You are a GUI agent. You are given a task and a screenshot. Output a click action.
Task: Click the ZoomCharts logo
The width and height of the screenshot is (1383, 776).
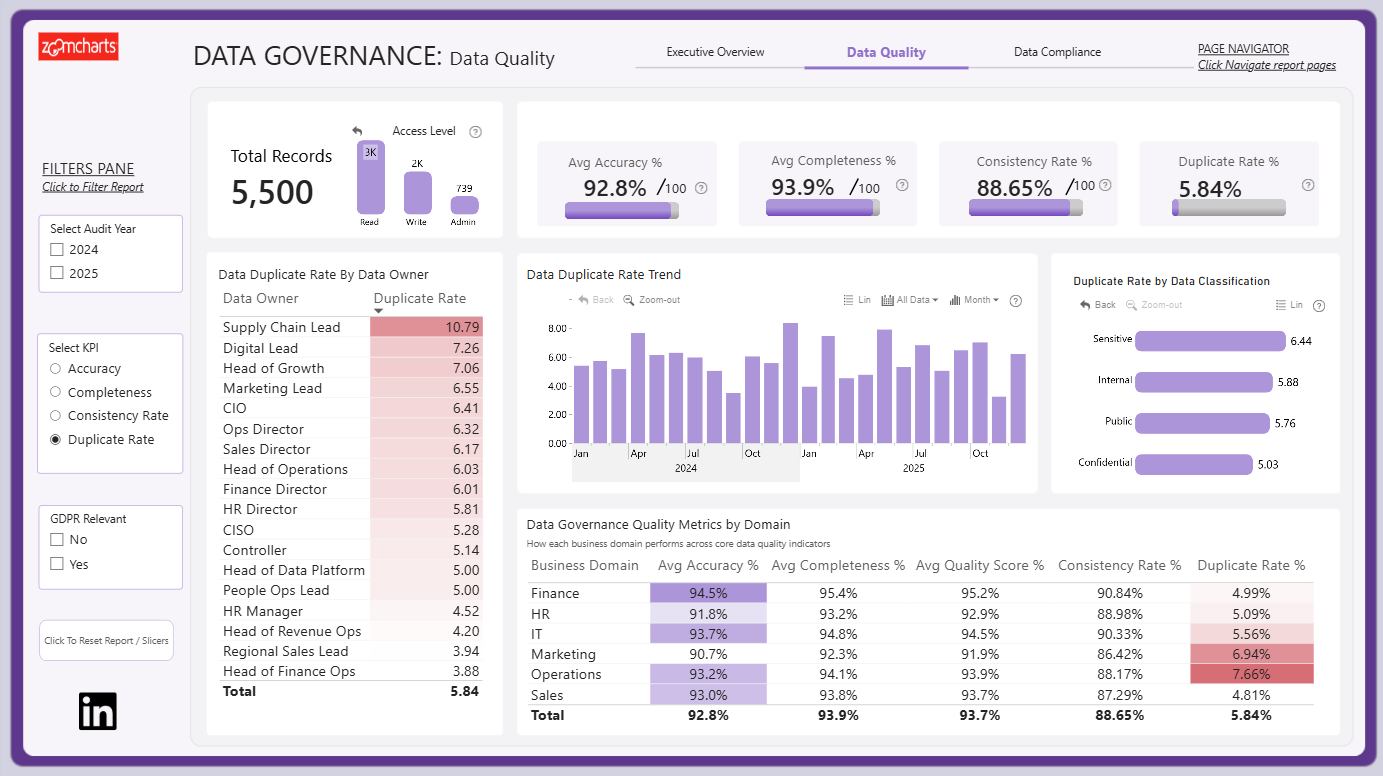coord(79,46)
